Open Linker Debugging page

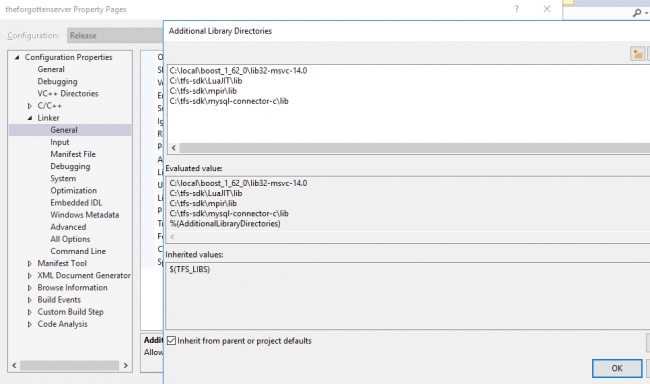click(x=70, y=166)
